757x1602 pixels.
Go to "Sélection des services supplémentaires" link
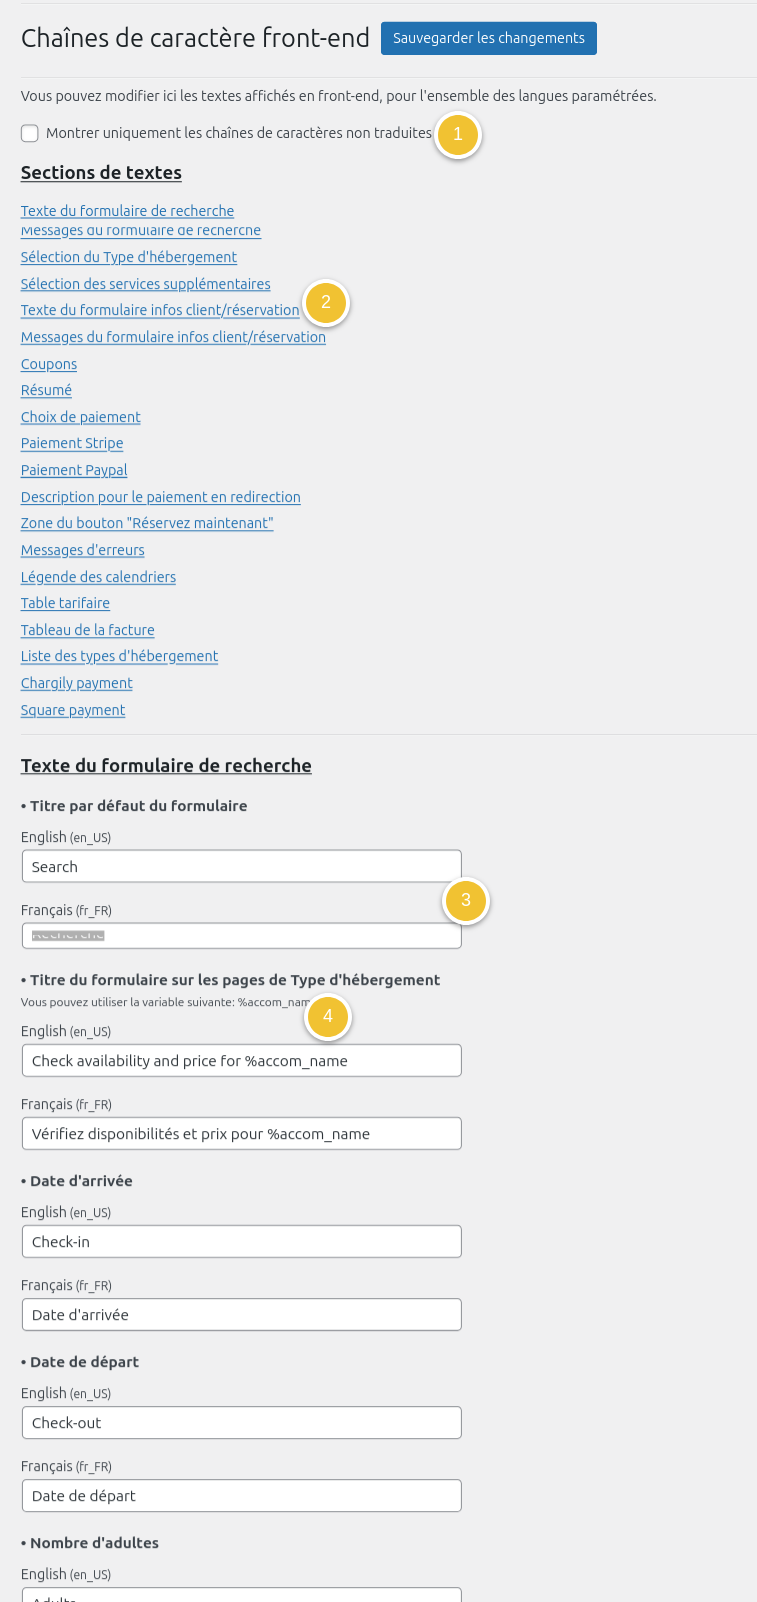click(x=146, y=284)
